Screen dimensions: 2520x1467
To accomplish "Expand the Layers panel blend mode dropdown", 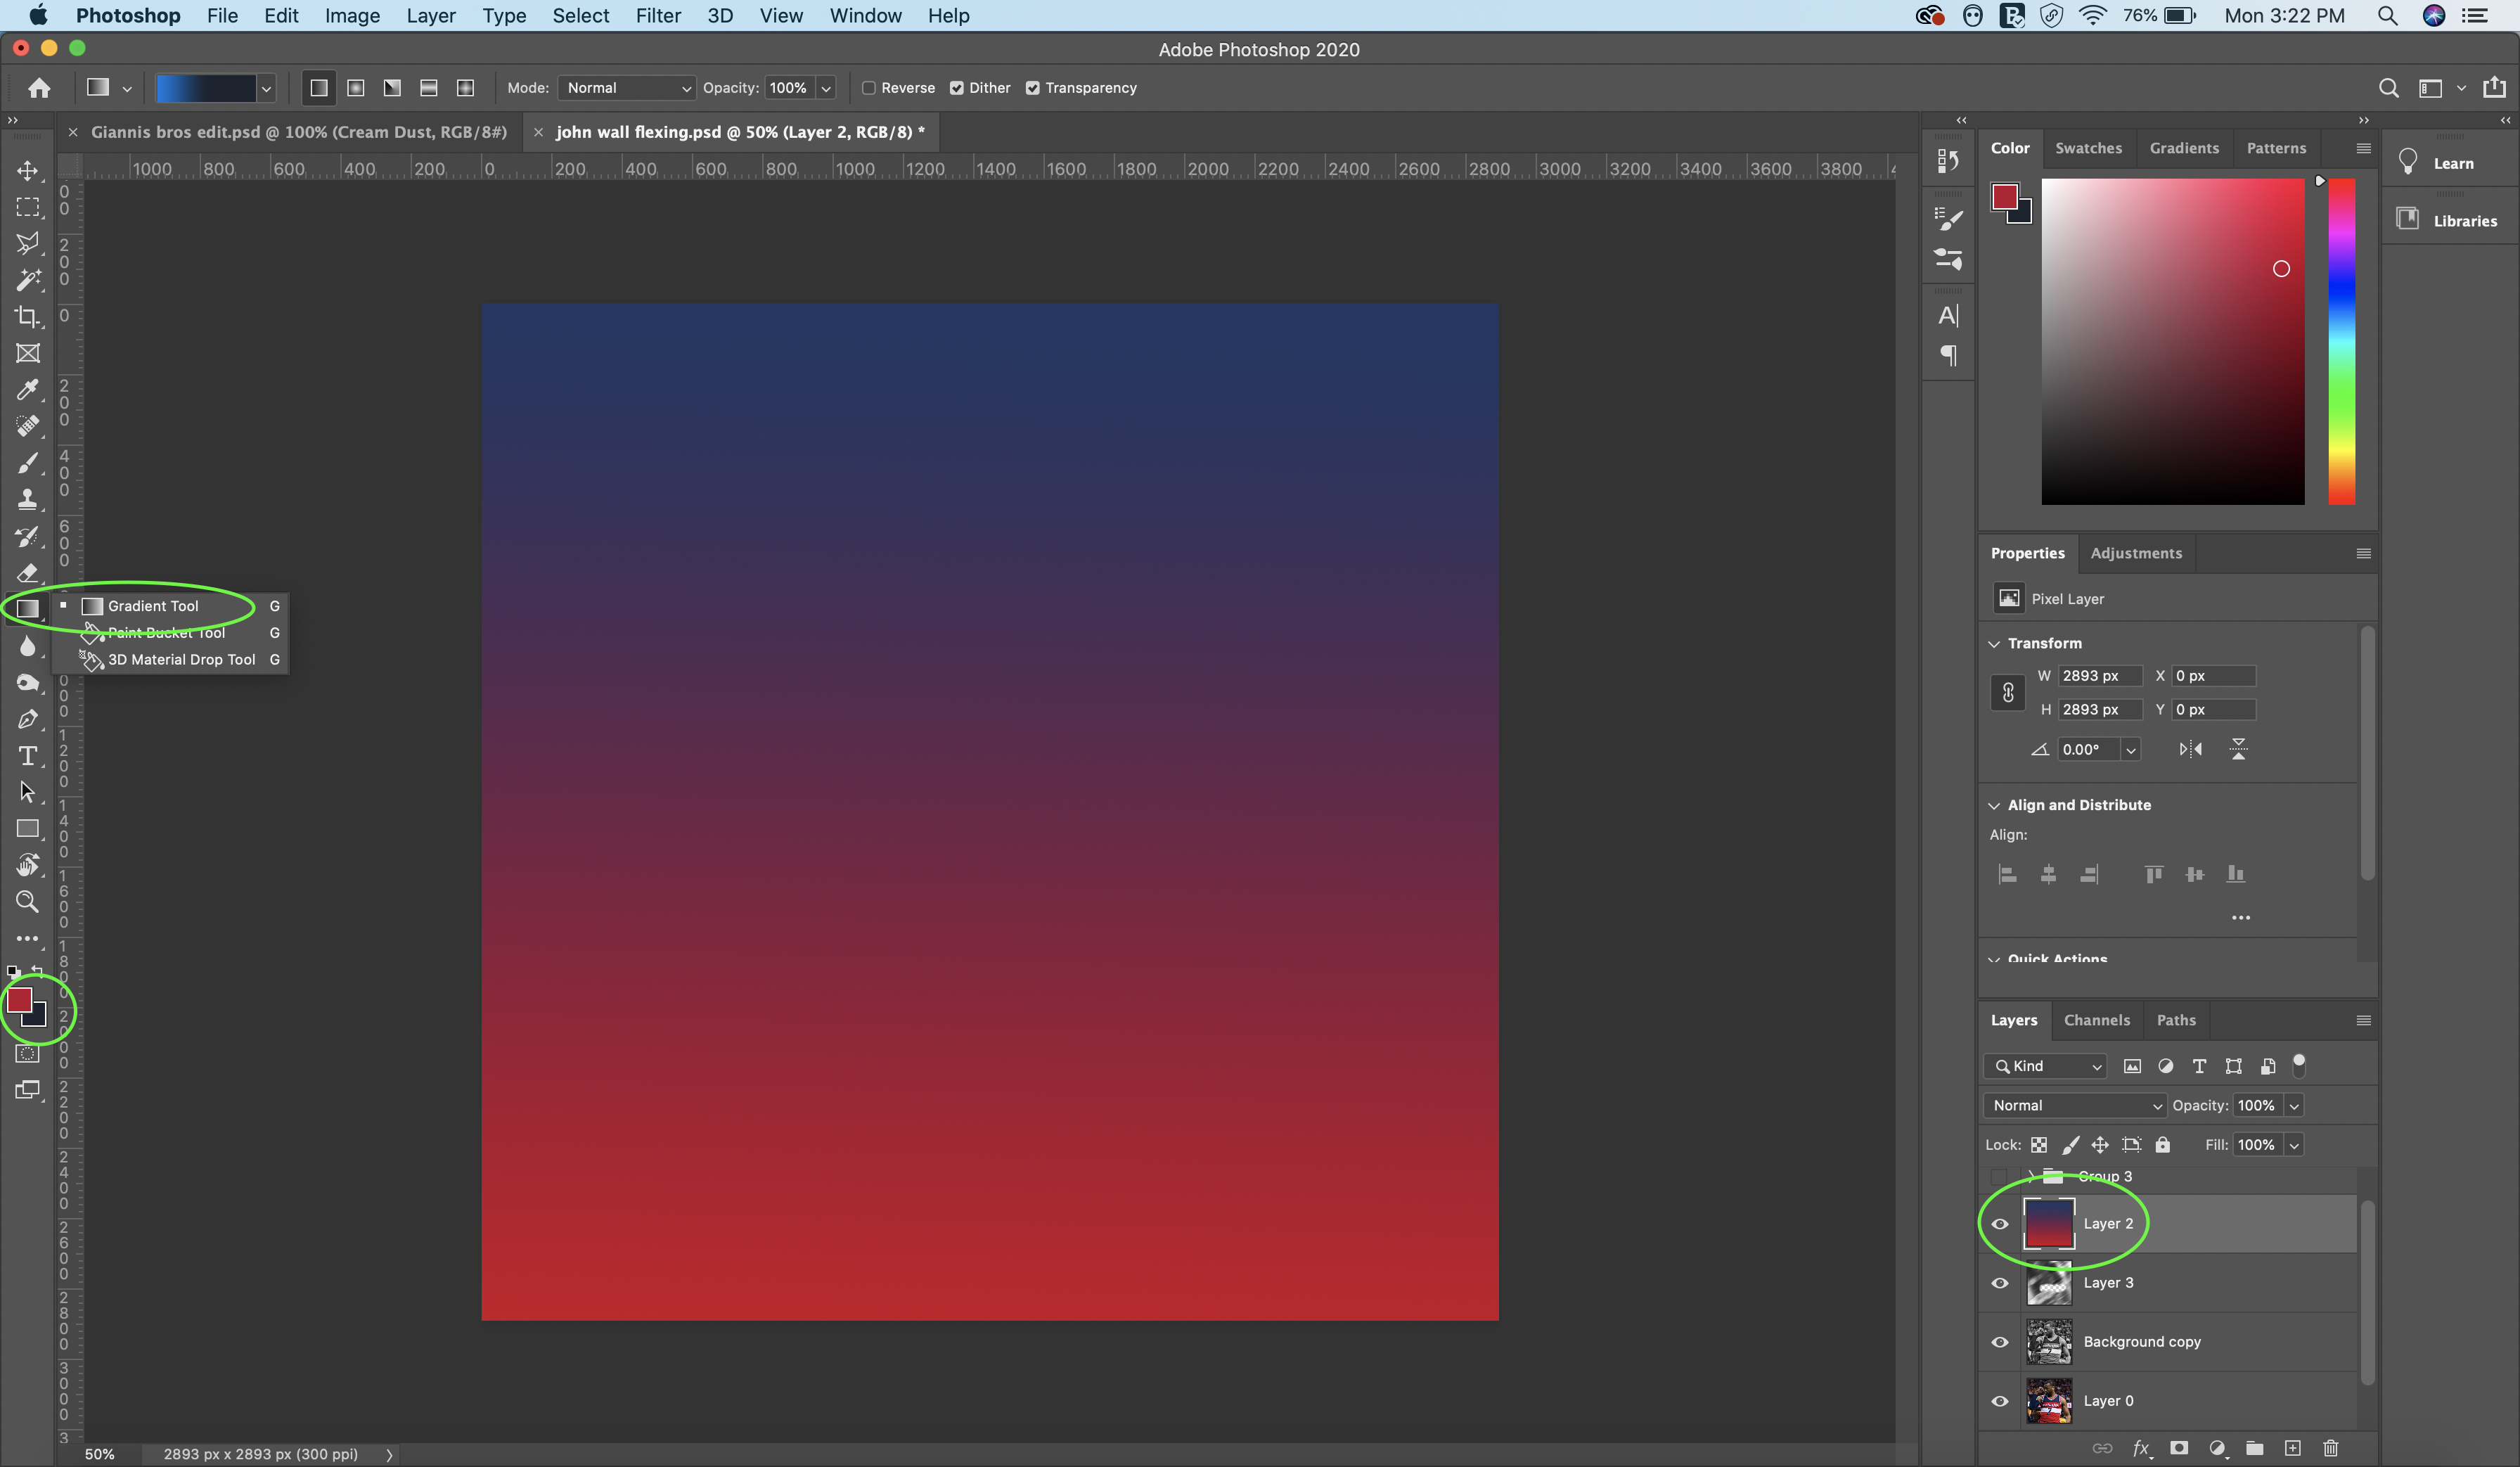I will tap(2071, 1103).
